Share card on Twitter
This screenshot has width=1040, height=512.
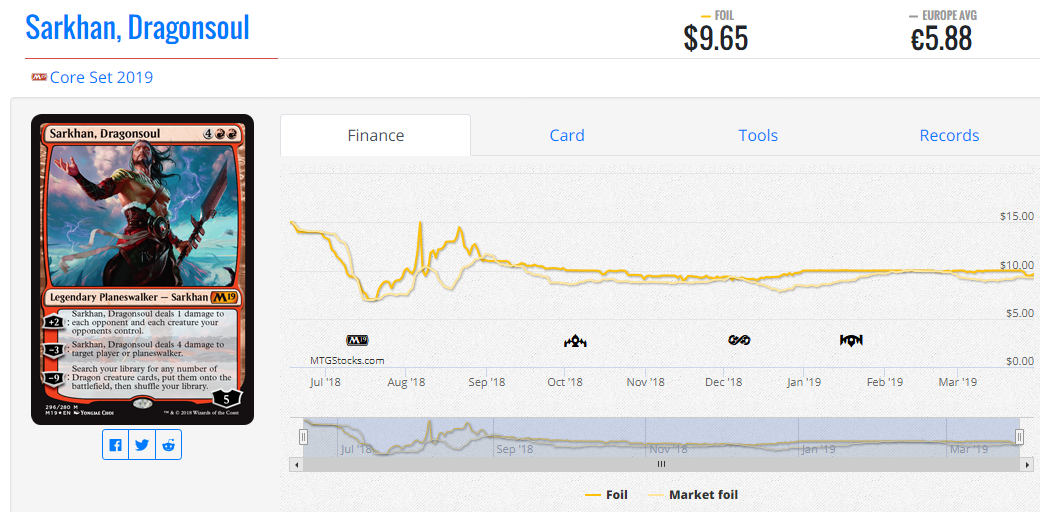(x=142, y=445)
